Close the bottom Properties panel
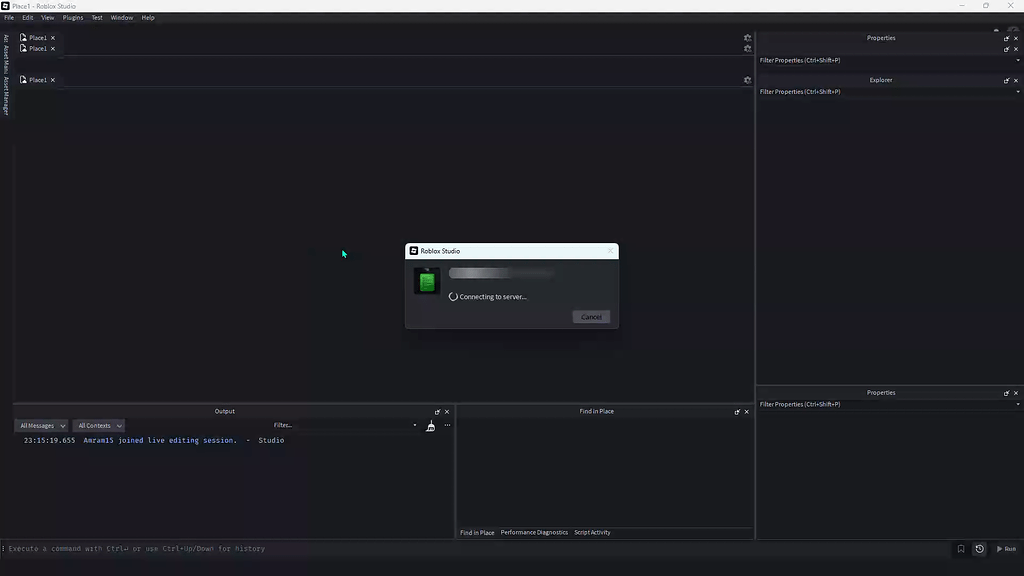Viewport: 1024px width, 576px height. [1016, 393]
